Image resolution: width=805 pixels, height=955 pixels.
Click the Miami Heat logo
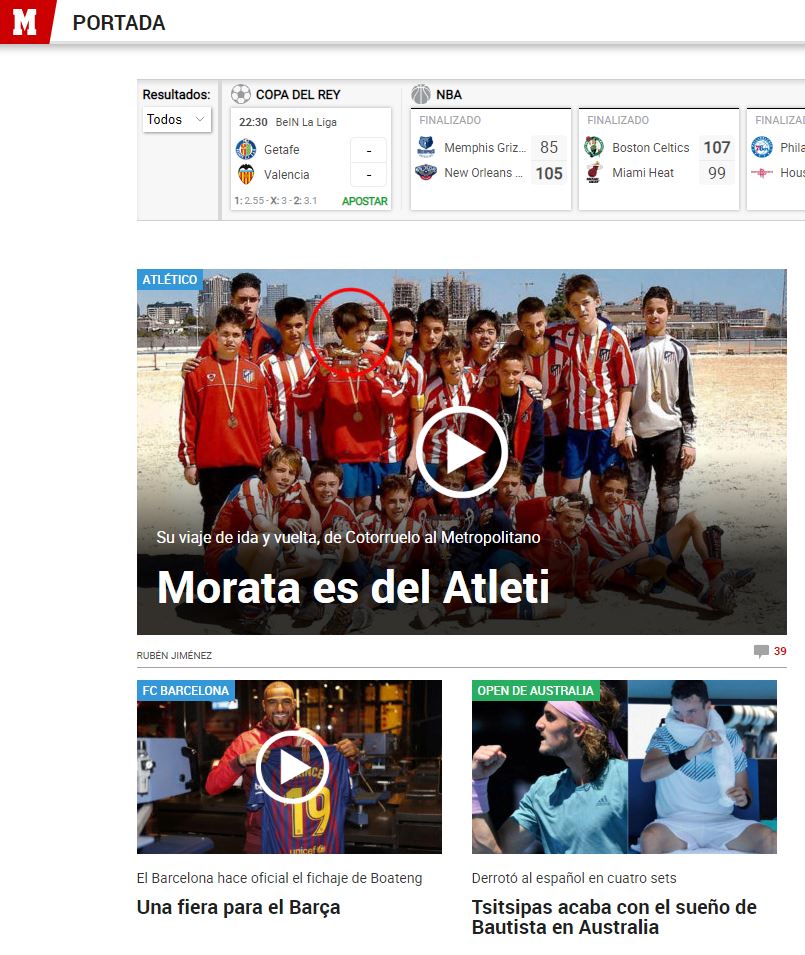(x=594, y=173)
